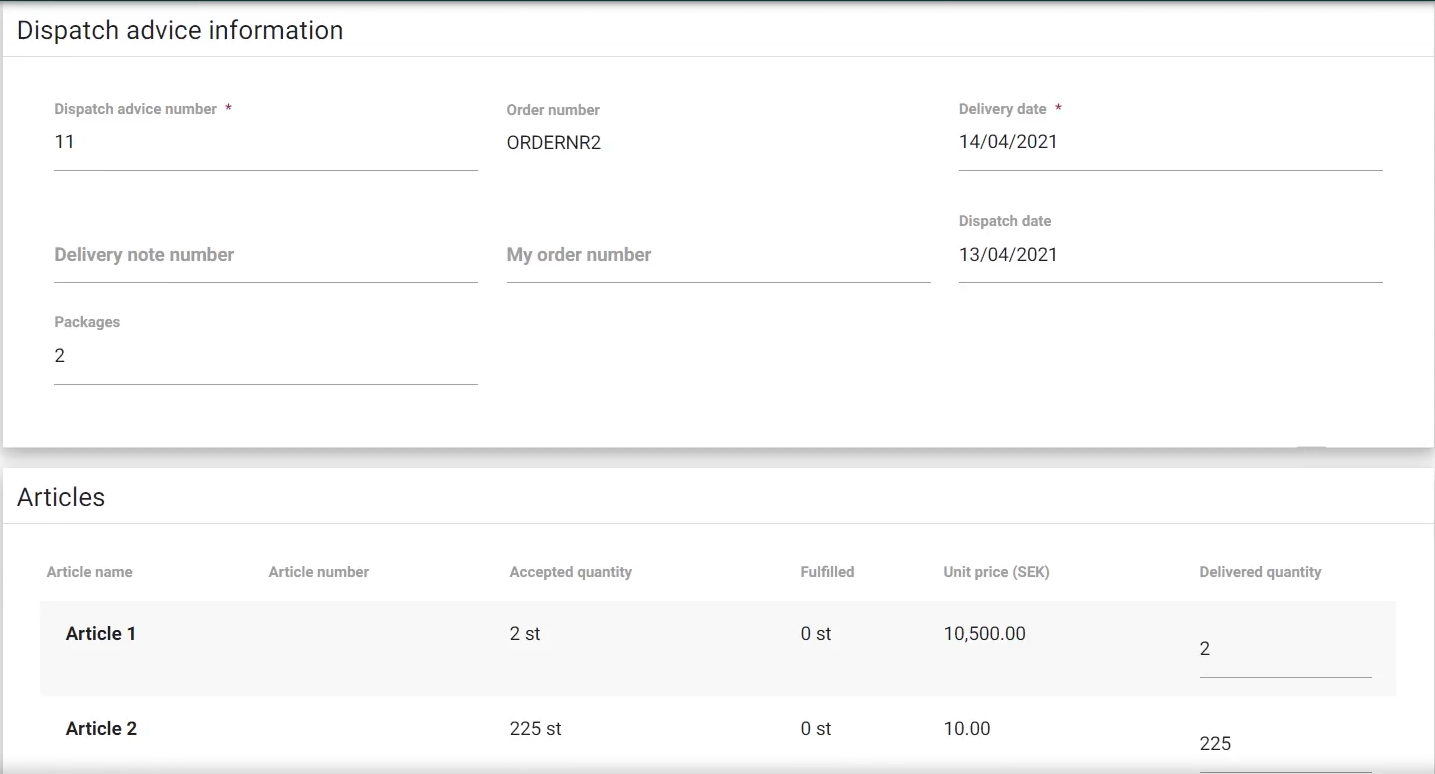Click the Articles section heading
Viewport: 1435px width, 774px height.
pyautogui.click(x=61, y=497)
